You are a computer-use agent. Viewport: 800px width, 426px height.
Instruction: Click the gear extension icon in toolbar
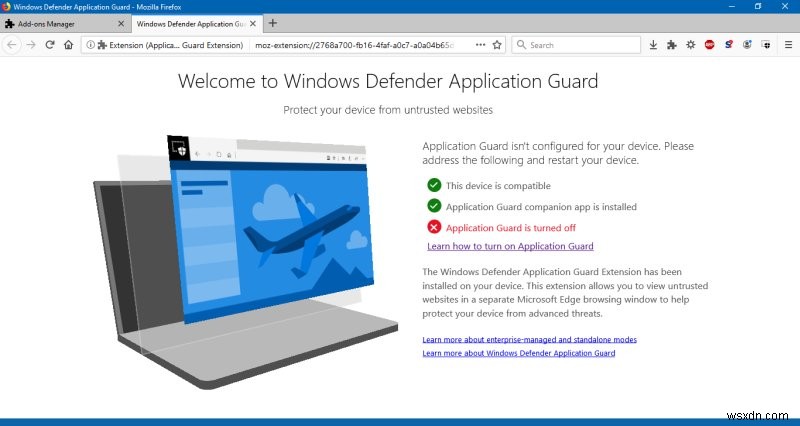click(690, 45)
